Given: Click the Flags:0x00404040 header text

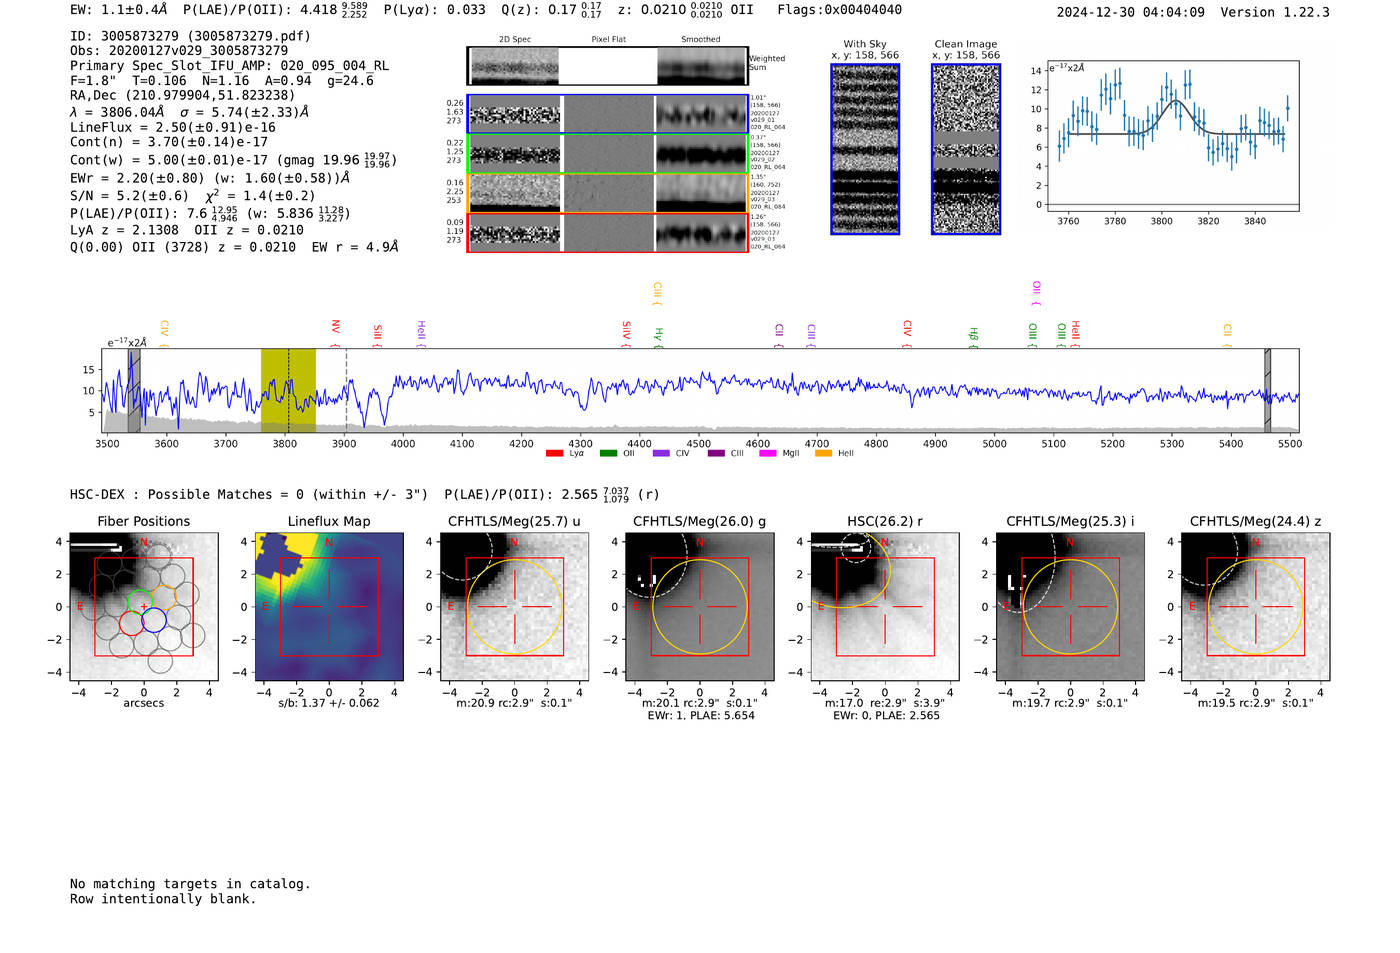Looking at the screenshot, I should (x=839, y=10).
